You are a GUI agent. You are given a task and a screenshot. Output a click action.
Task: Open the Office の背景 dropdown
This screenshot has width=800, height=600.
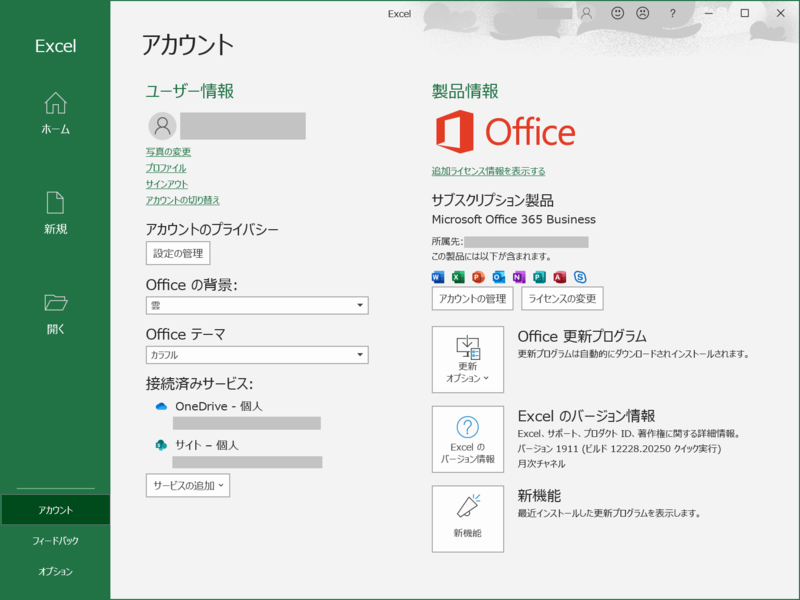(256, 305)
